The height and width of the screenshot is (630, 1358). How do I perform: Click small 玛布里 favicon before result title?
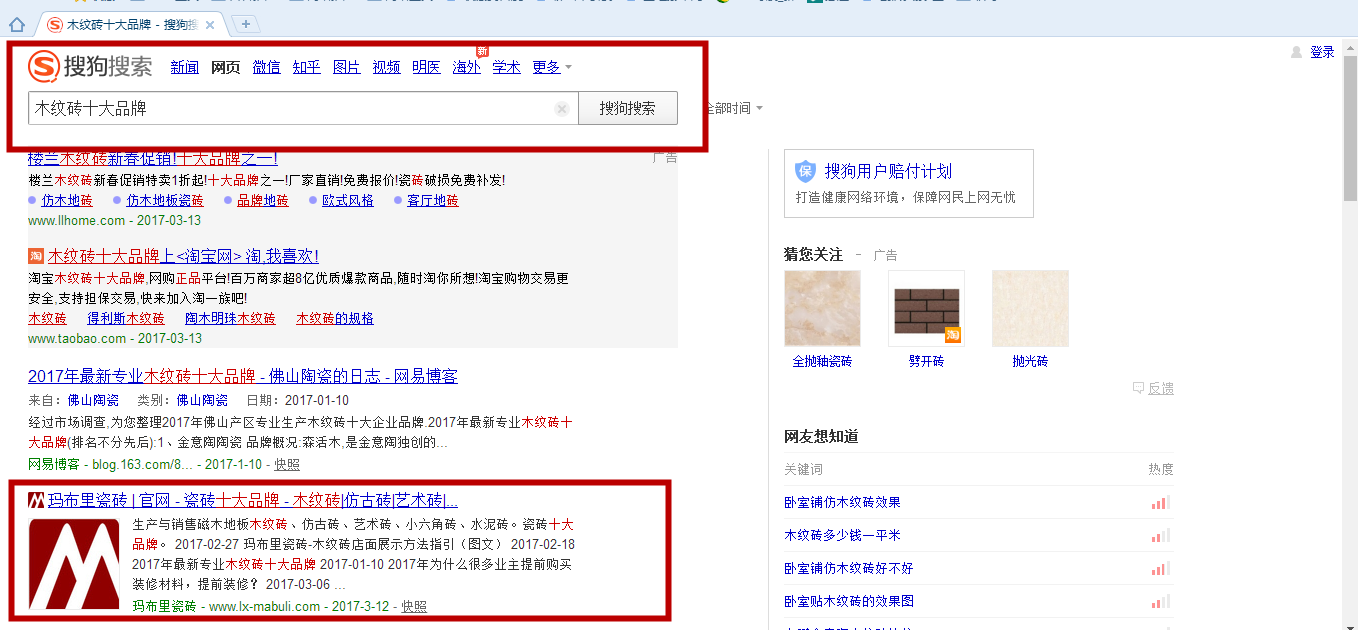pyautogui.click(x=36, y=500)
